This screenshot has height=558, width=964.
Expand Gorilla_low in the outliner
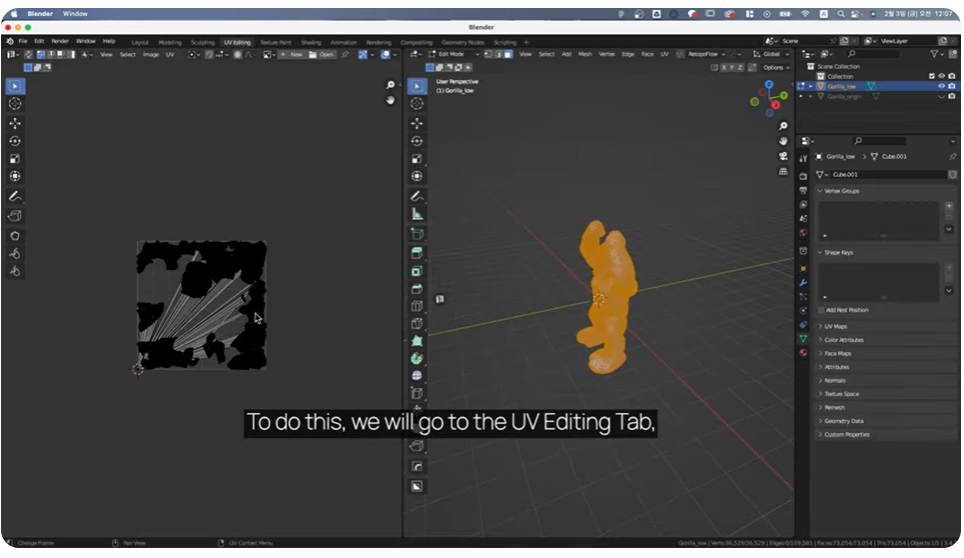(810, 87)
